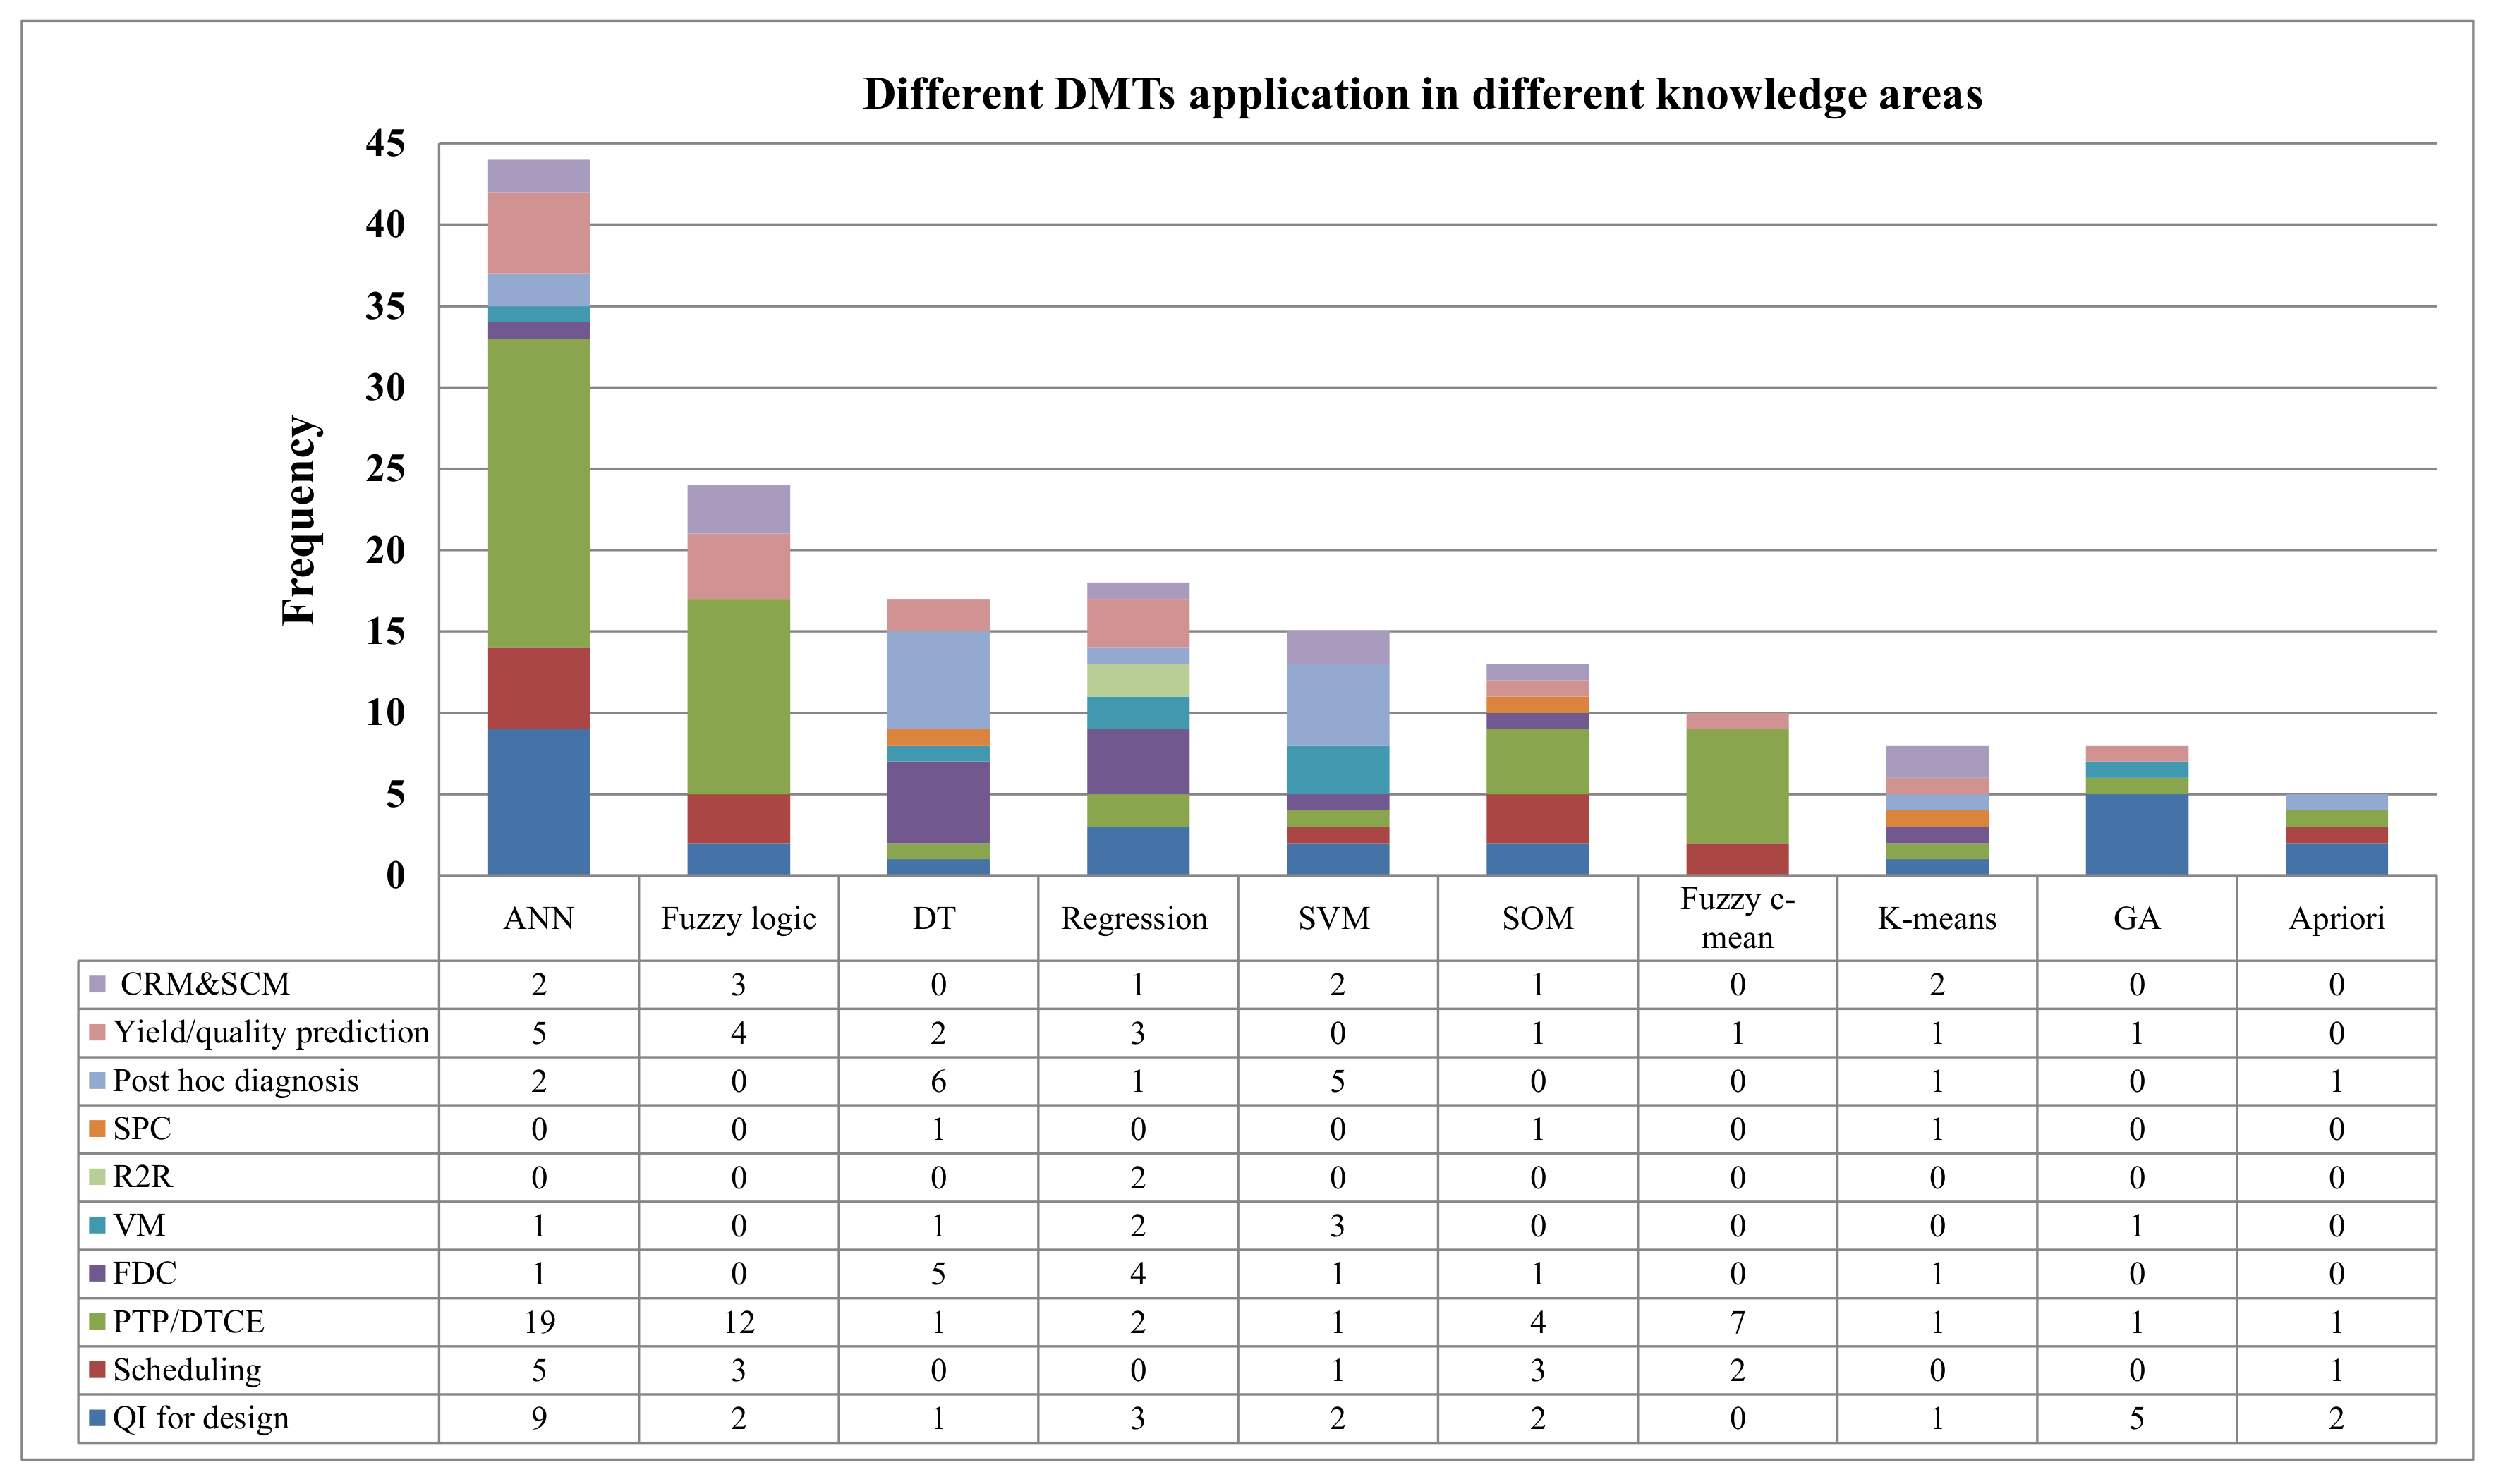Select the chart title text

point(1423,94)
